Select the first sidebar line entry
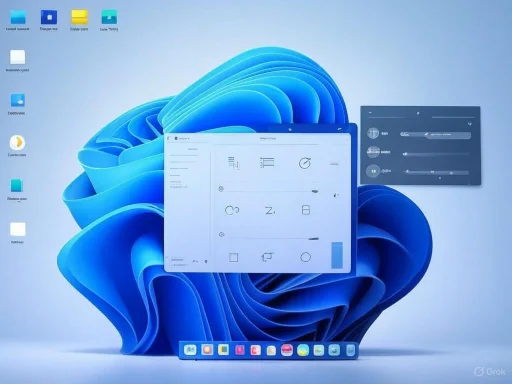This screenshot has width=512, height=384. click(184, 155)
